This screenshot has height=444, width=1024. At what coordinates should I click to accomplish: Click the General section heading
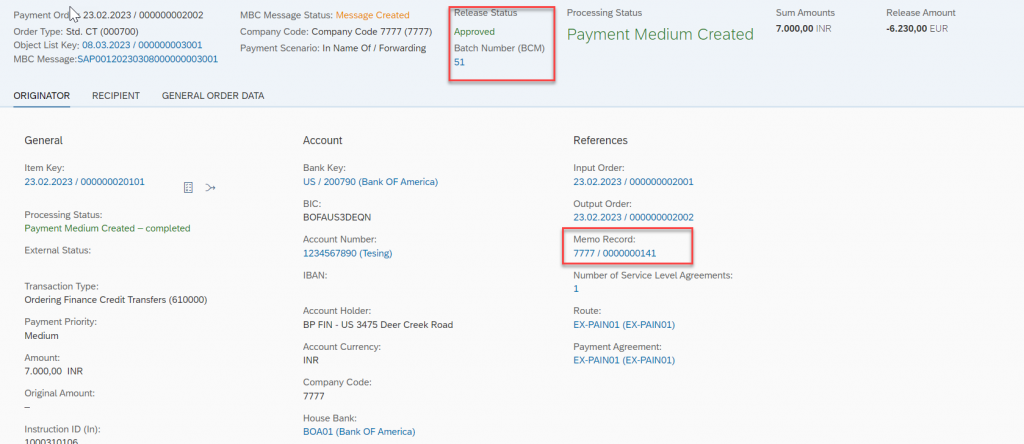[44, 140]
